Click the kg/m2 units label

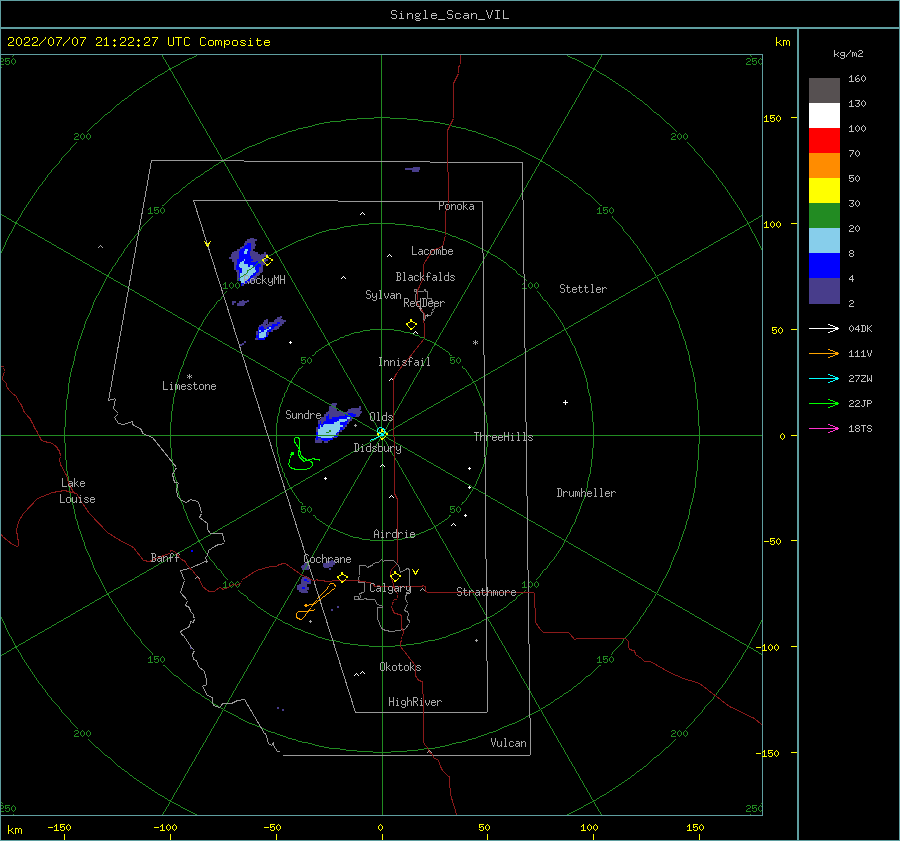(848, 54)
